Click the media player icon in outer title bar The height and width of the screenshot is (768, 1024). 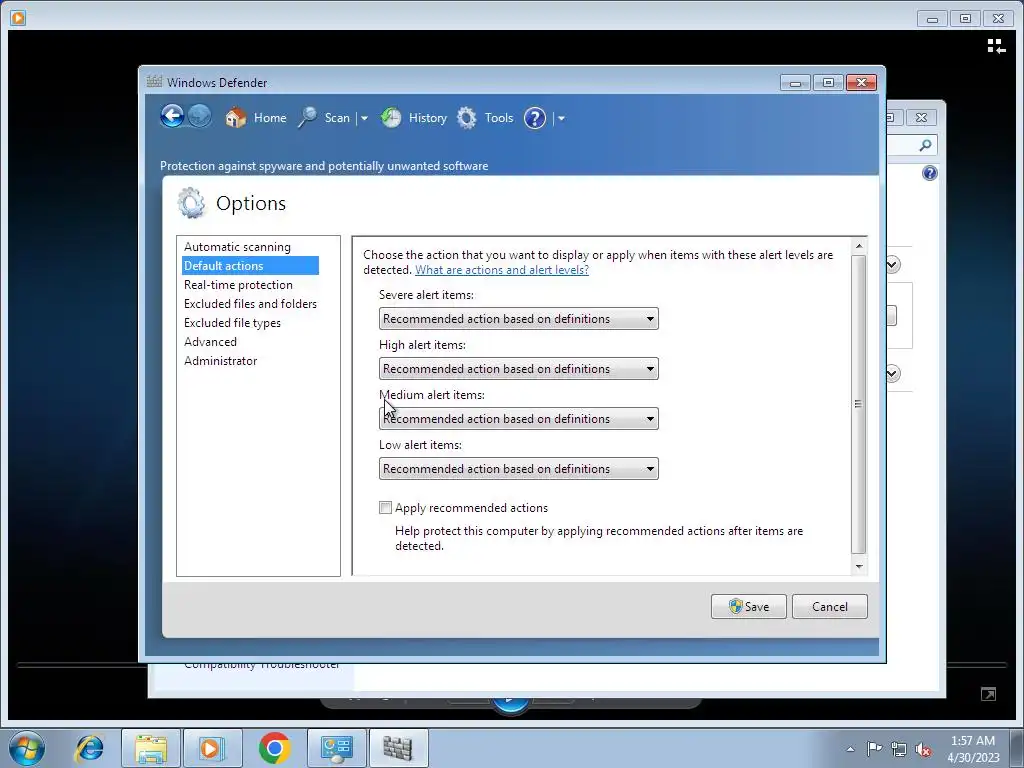18,18
